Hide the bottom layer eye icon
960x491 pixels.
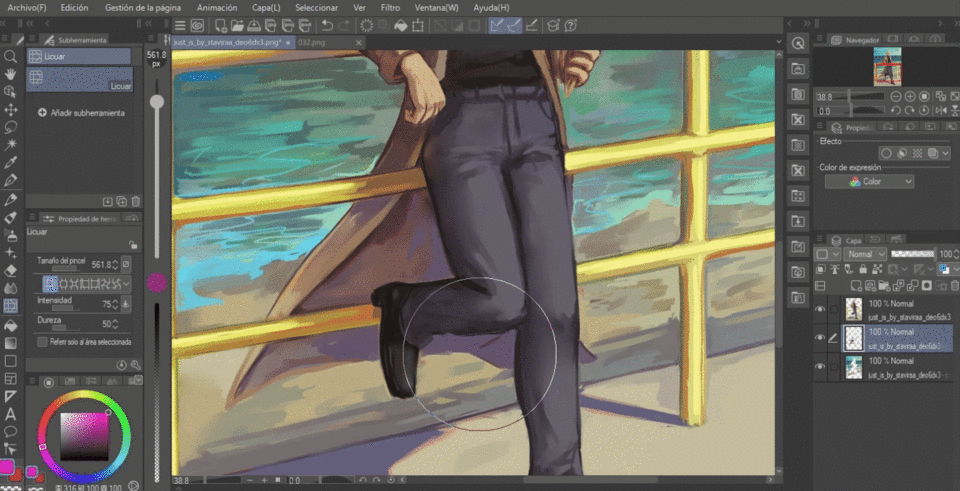point(820,366)
